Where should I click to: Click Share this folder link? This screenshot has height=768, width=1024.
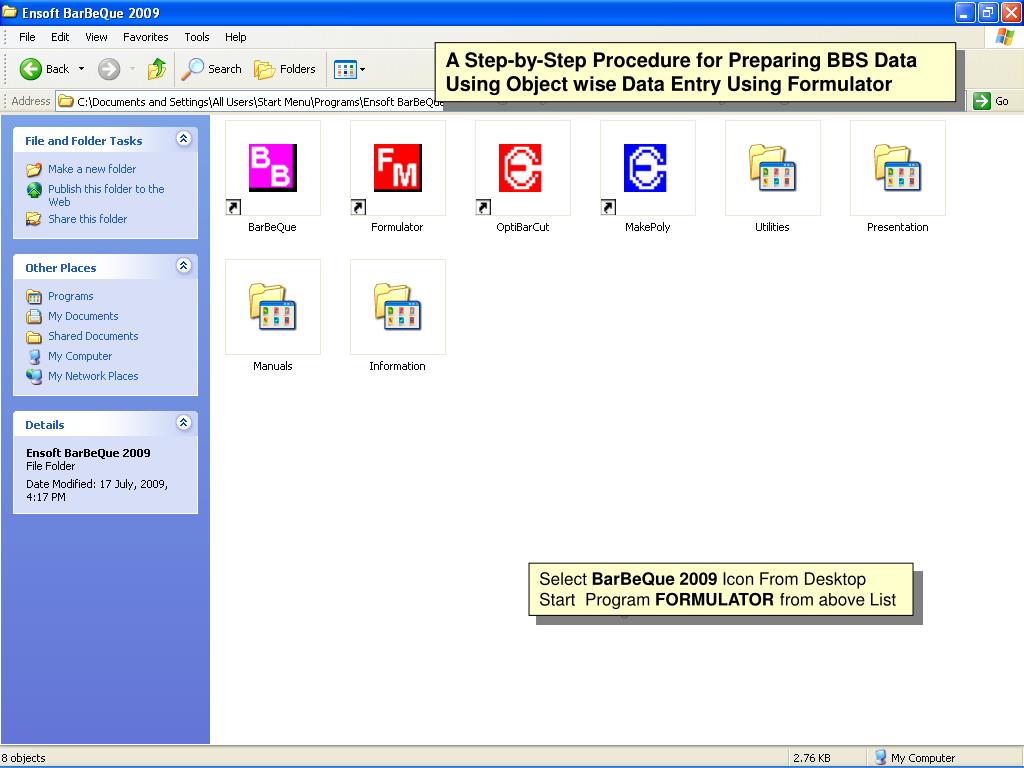click(x=88, y=219)
